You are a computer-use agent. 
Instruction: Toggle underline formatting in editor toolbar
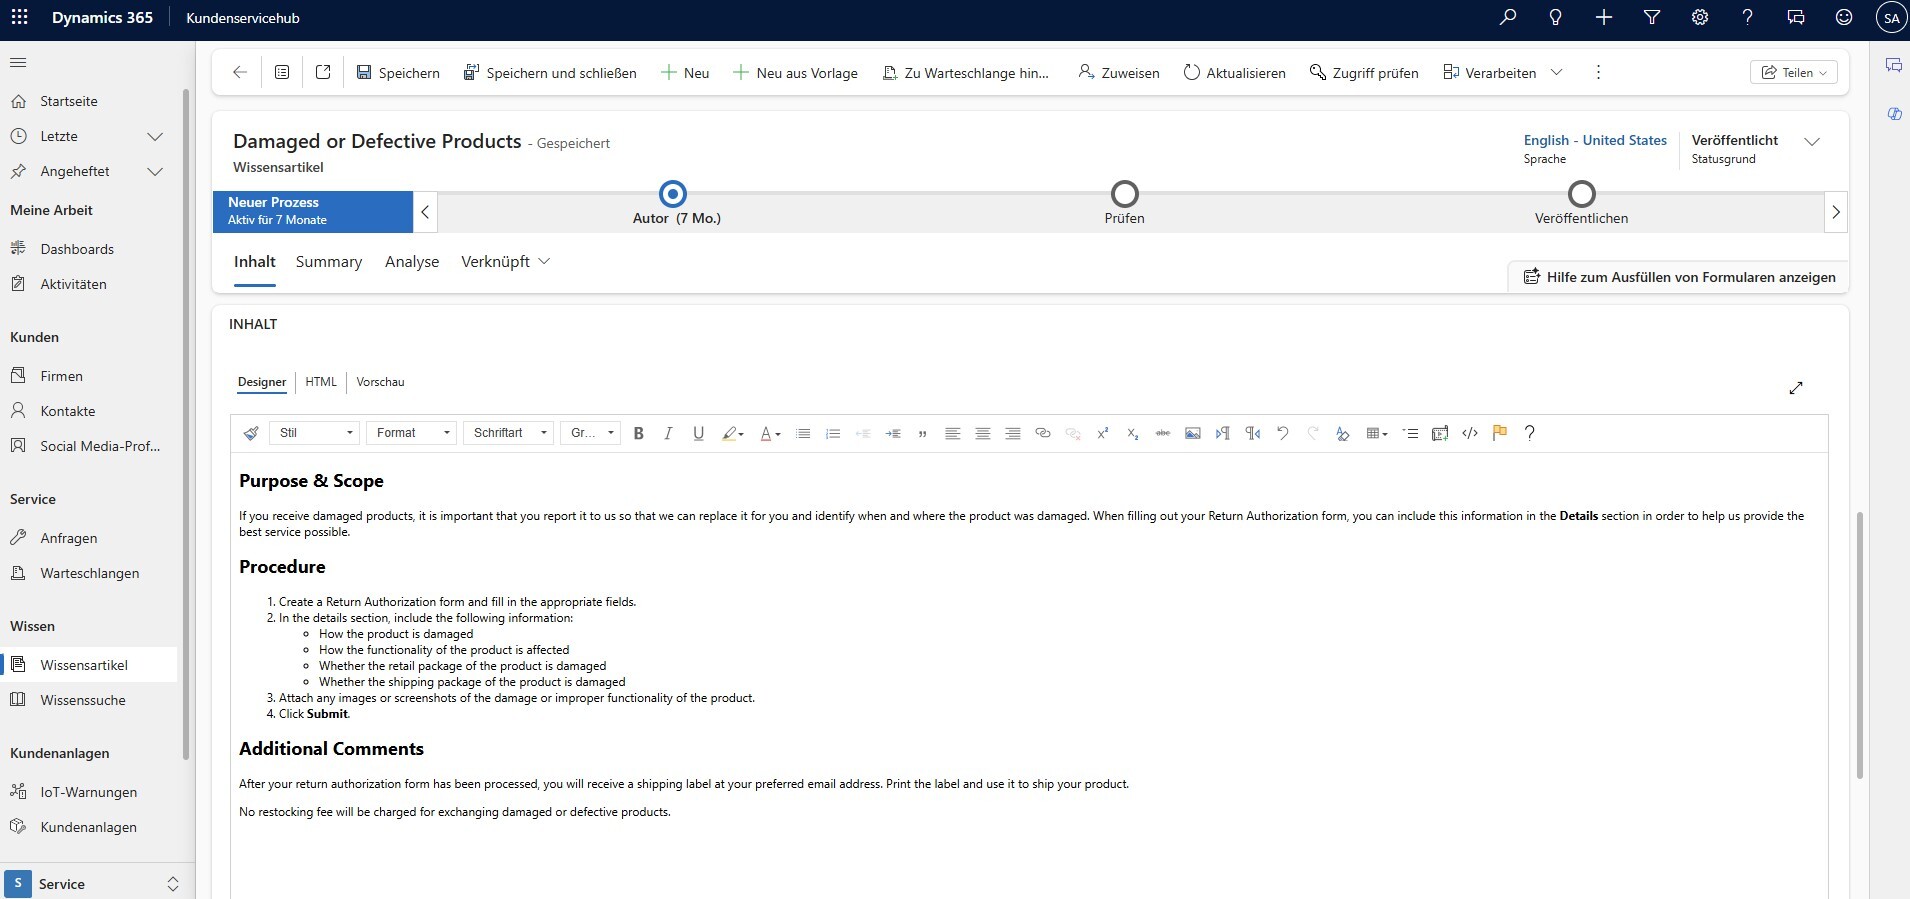[x=698, y=433]
